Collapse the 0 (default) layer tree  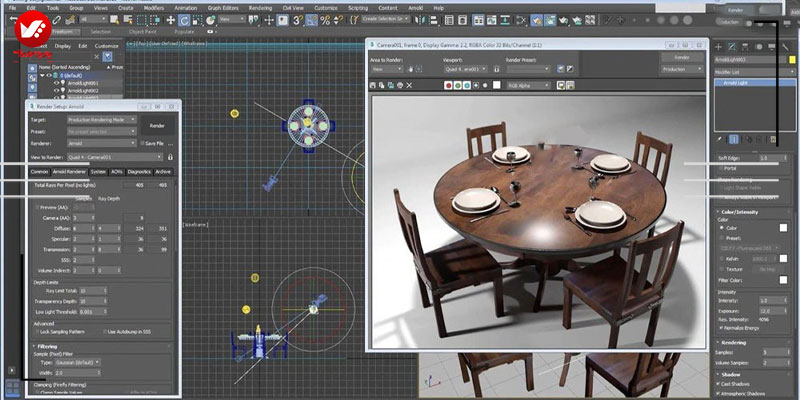coord(43,76)
